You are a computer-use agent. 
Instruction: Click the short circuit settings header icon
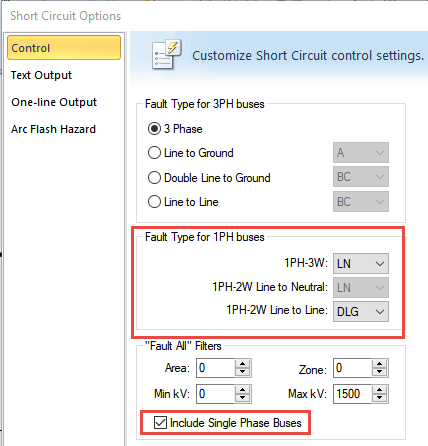(166, 55)
